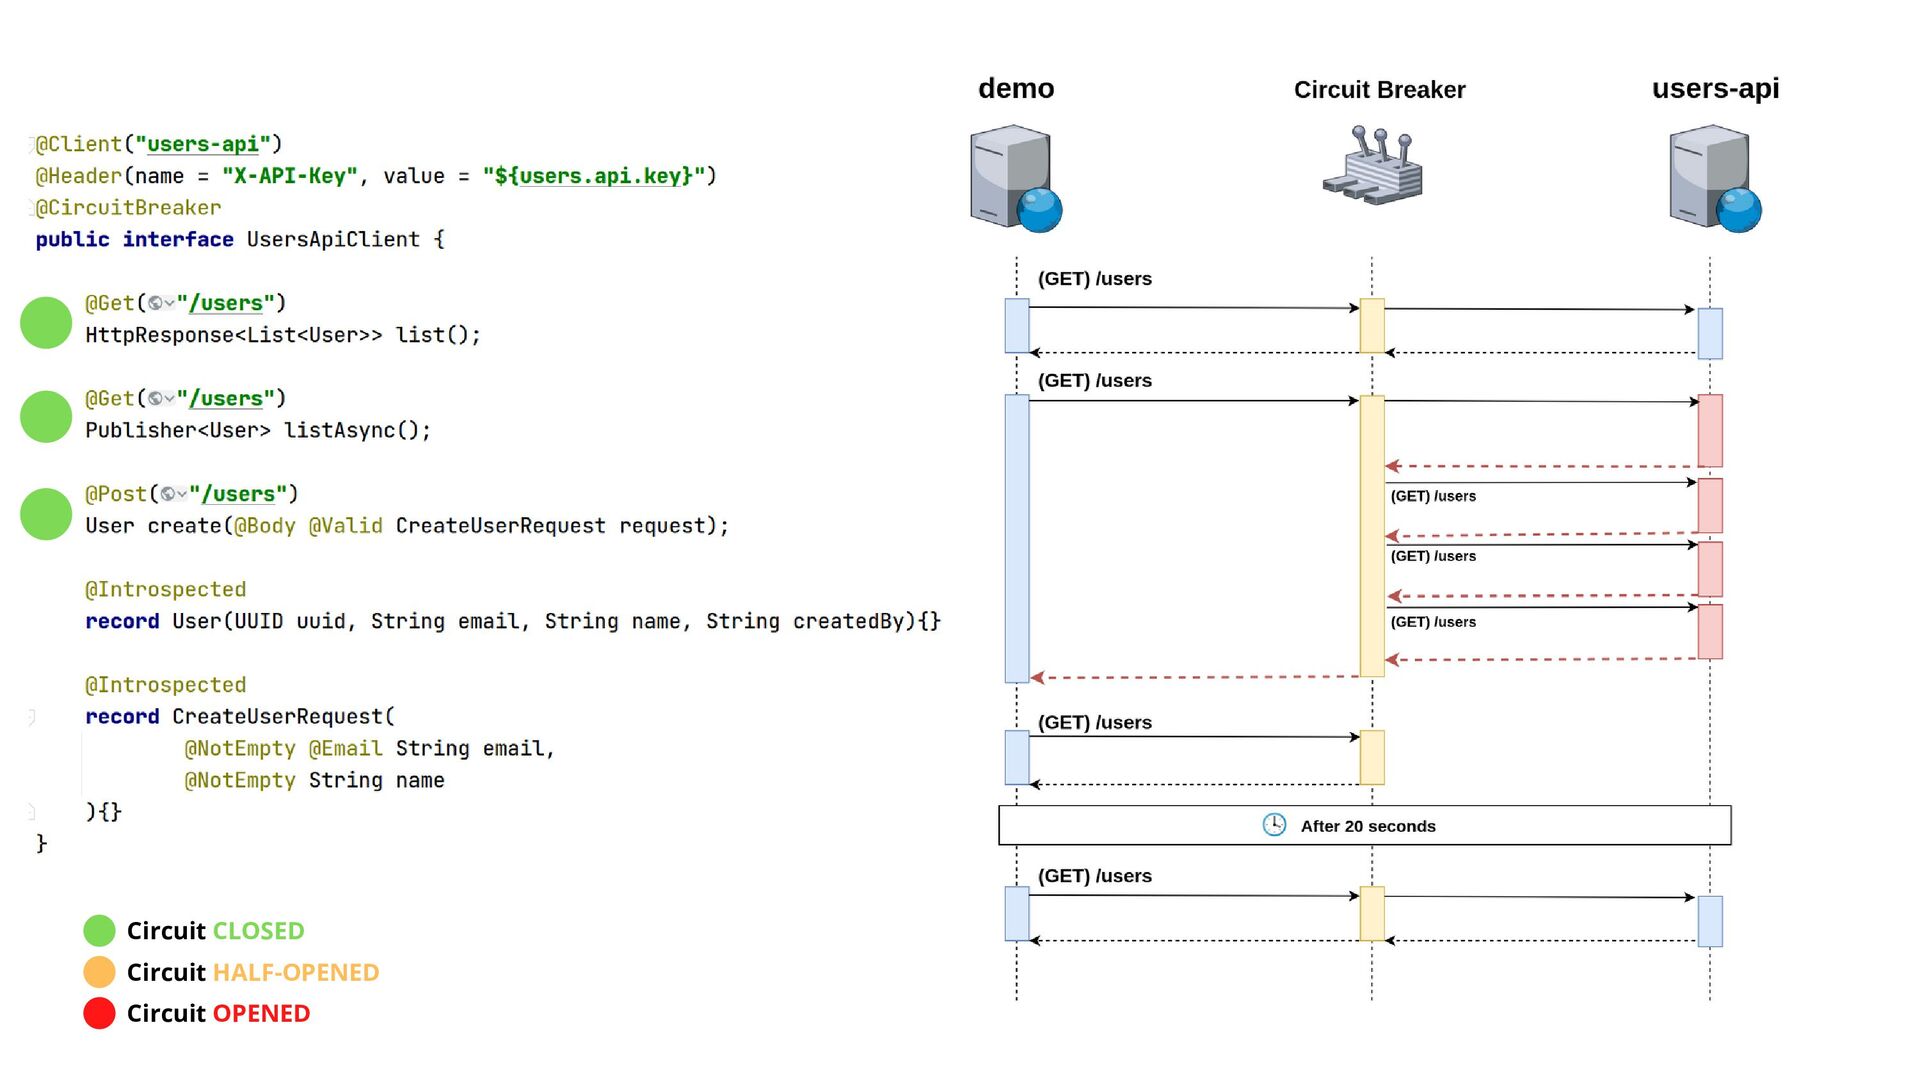
Task: Click the users-api heading label
Action: (1715, 88)
